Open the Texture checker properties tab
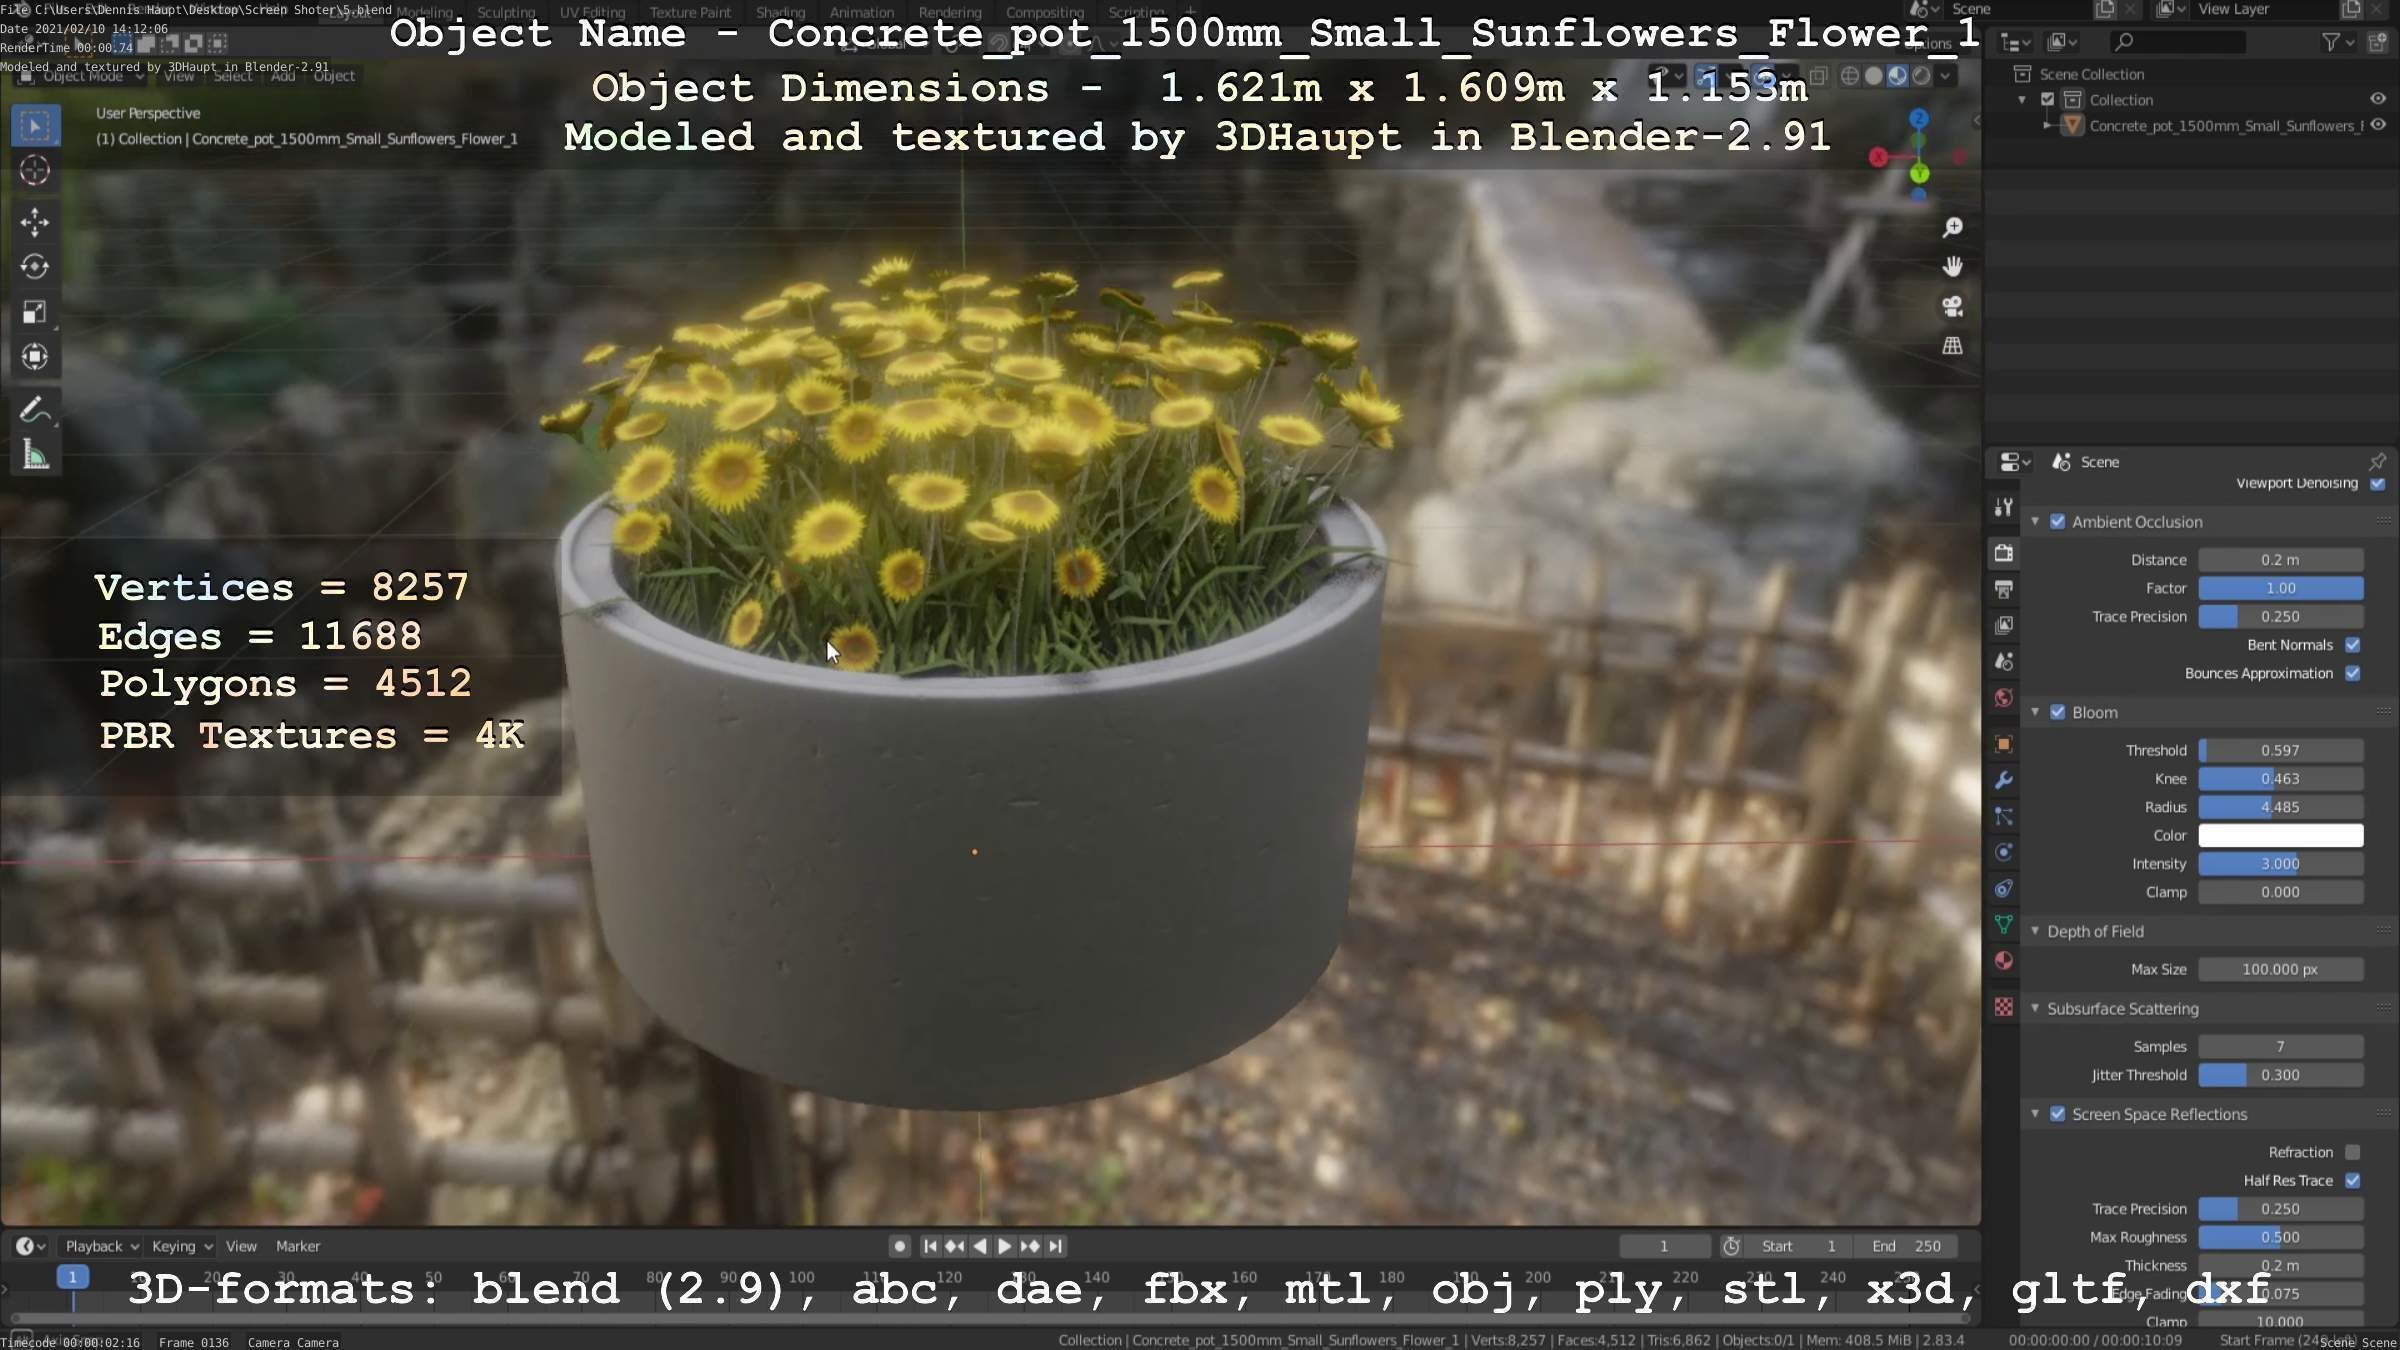The height and width of the screenshot is (1350, 2400). tap(2003, 1007)
